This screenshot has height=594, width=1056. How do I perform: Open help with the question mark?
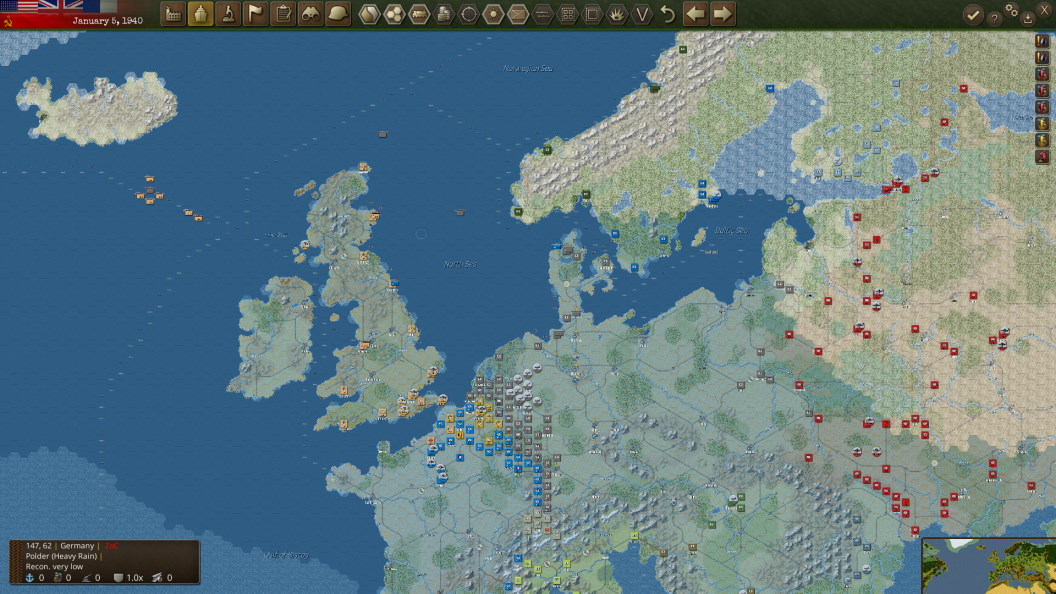[995, 19]
